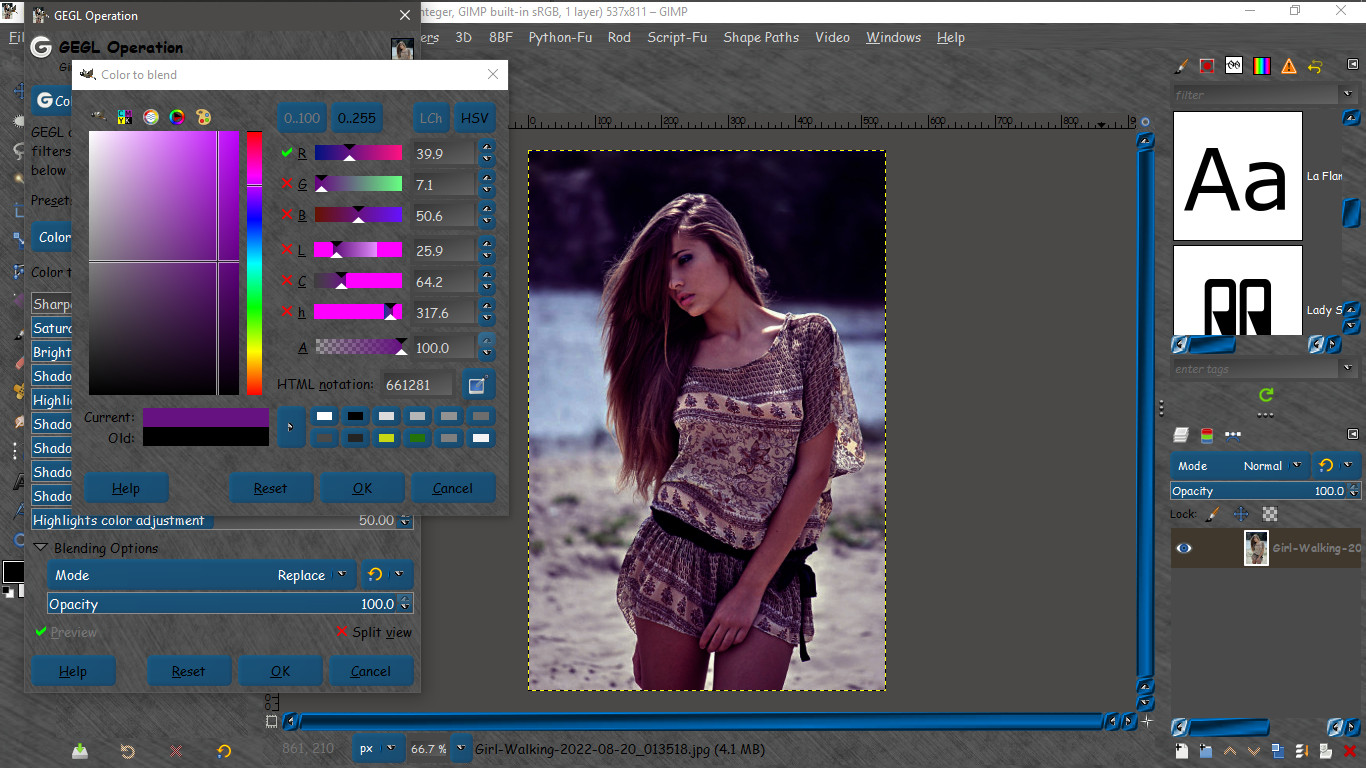
Task: Open the Palette selector icon
Action: click(x=203, y=117)
